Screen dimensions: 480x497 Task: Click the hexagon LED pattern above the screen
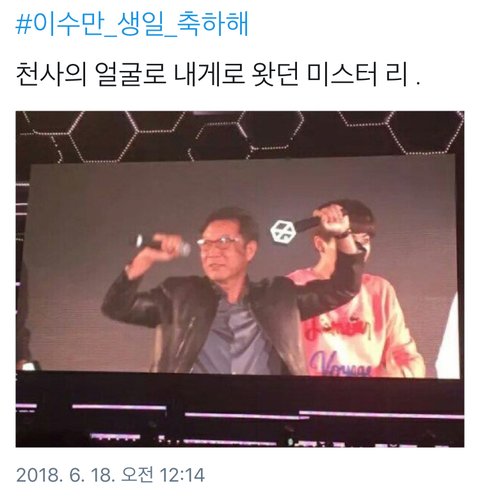[x=240, y=135]
